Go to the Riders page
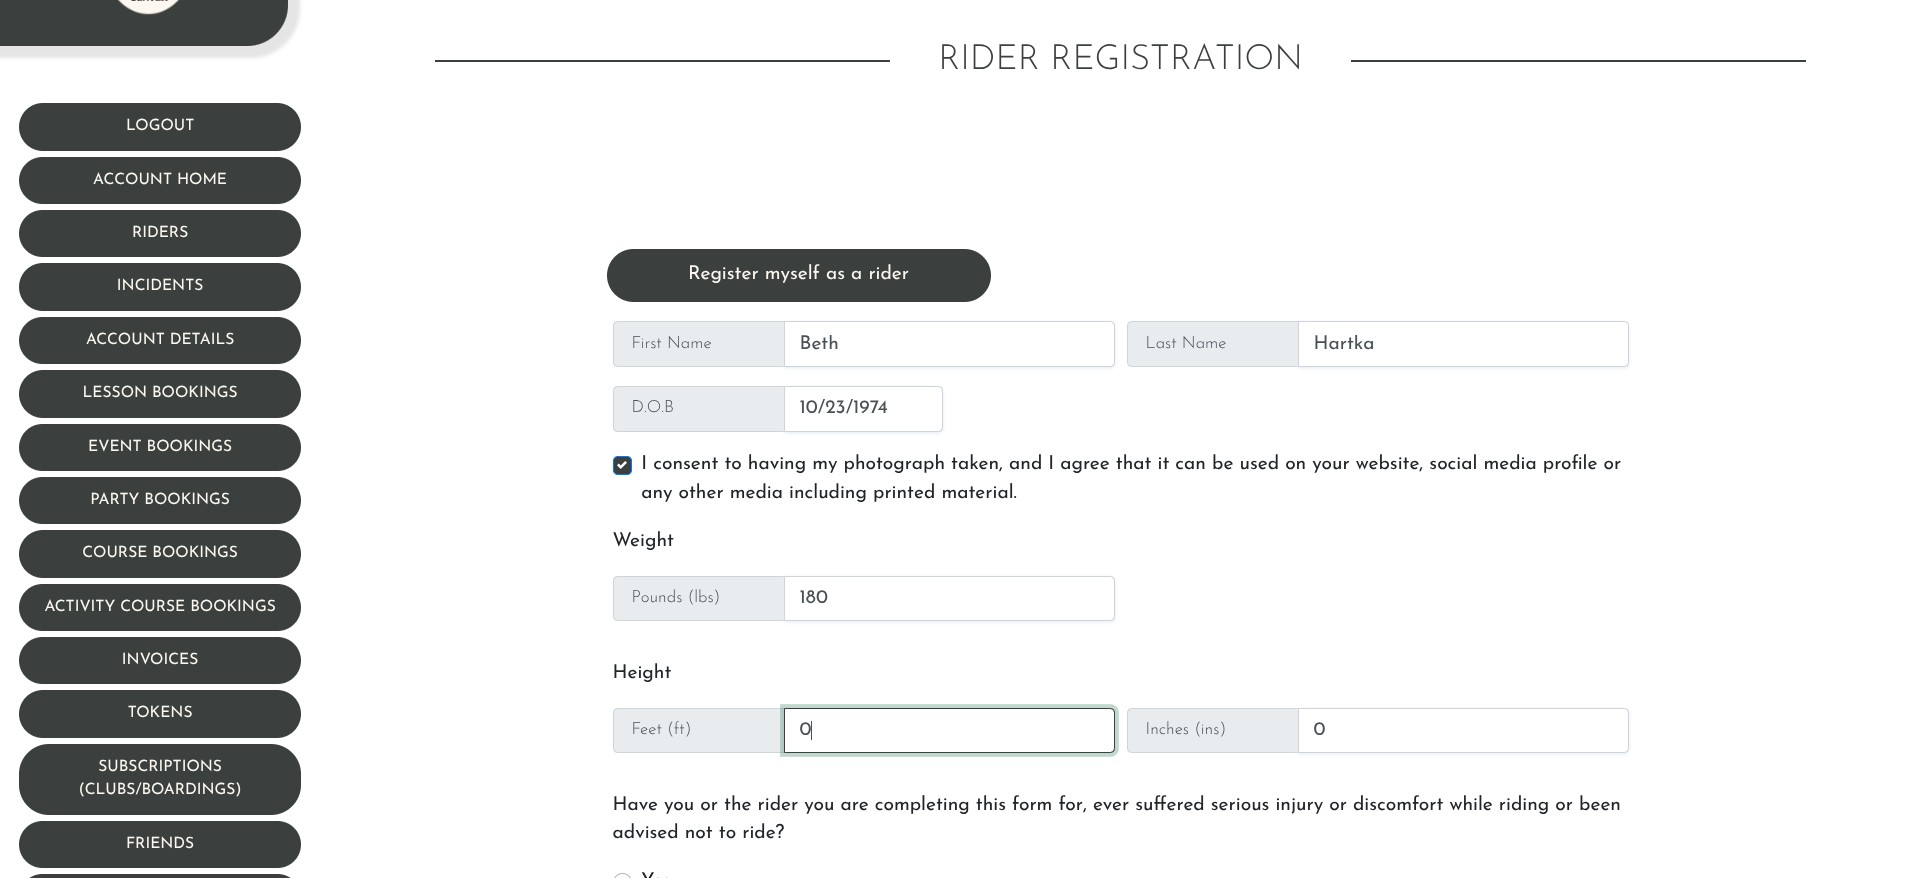The image size is (1921, 878). 160,233
